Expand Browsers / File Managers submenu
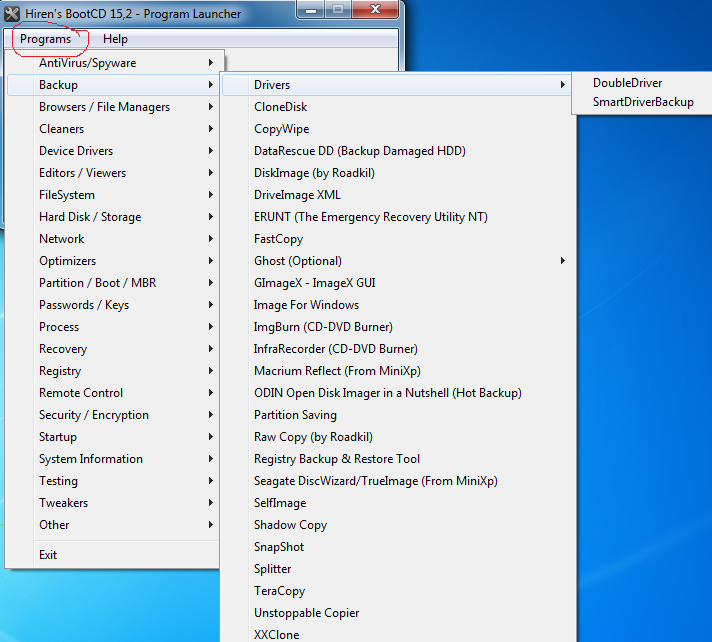 114,107
